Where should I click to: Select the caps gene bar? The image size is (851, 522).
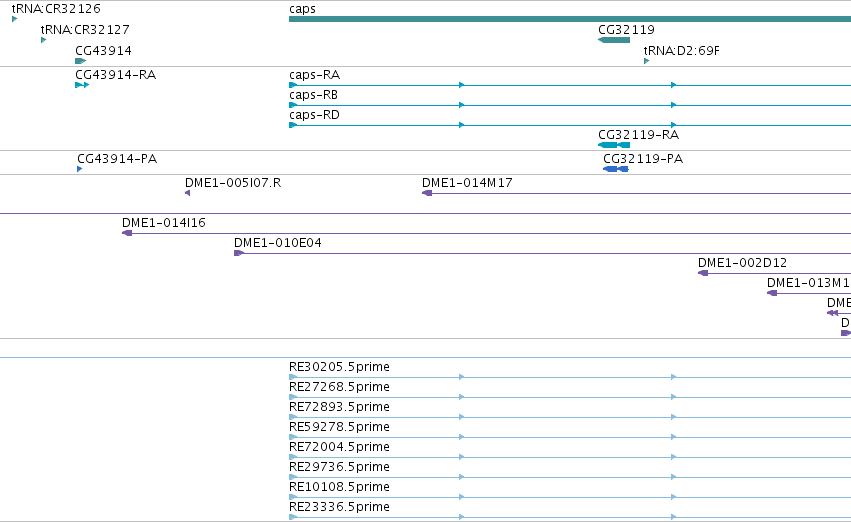(x=570, y=19)
